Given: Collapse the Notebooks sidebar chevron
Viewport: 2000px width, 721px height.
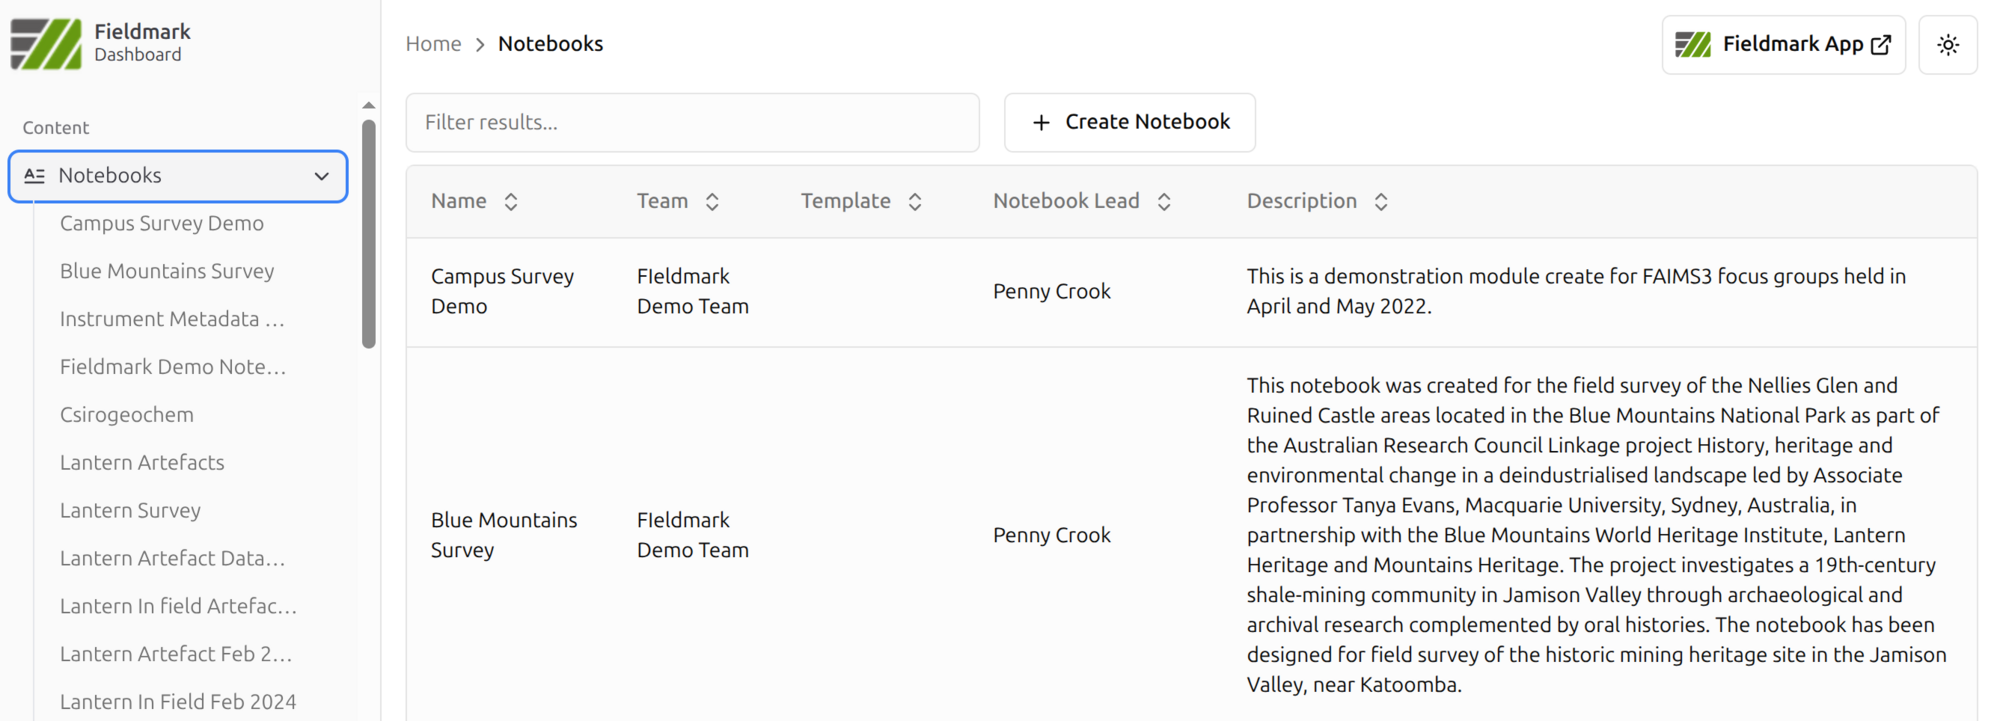Looking at the screenshot, I should click(x=322, y=176).
